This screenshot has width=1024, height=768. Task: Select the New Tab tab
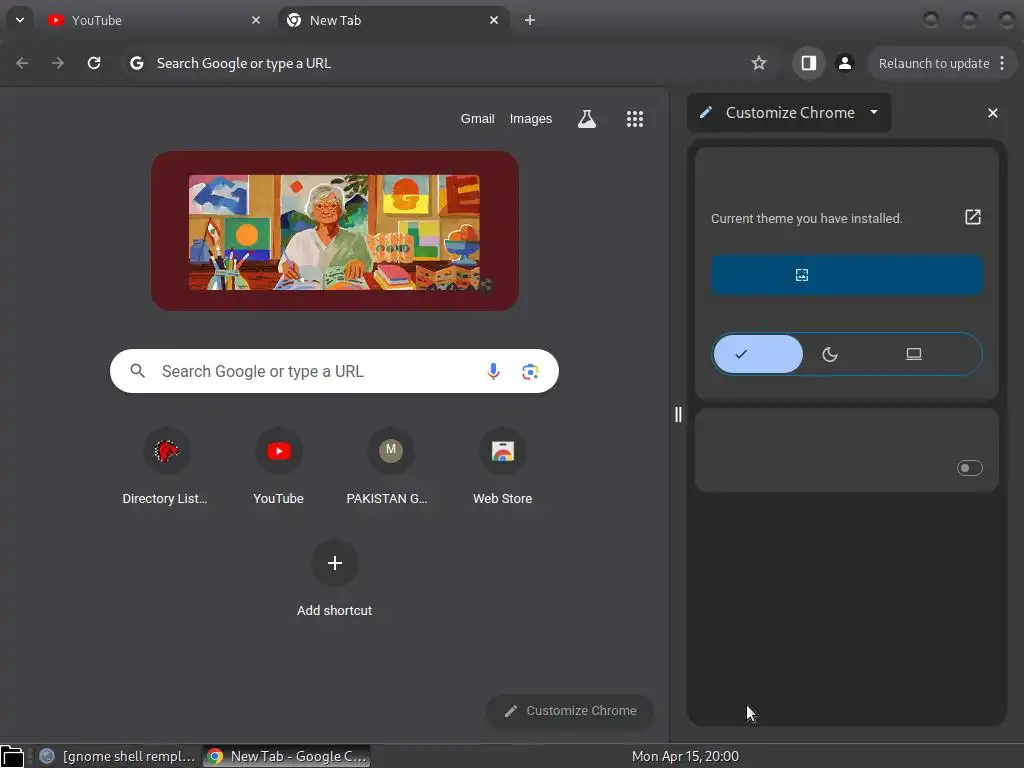[394, 20]
